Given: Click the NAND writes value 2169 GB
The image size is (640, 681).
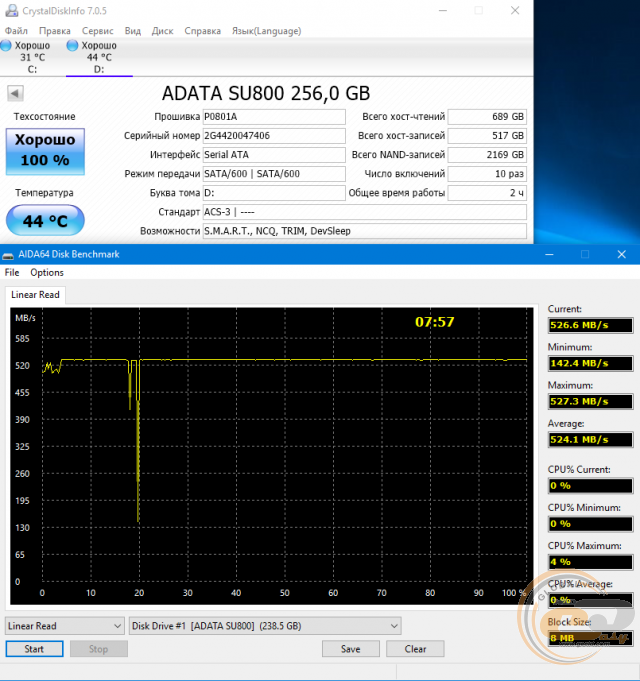Looking at the screenshot, I should (x=487, y=155).
